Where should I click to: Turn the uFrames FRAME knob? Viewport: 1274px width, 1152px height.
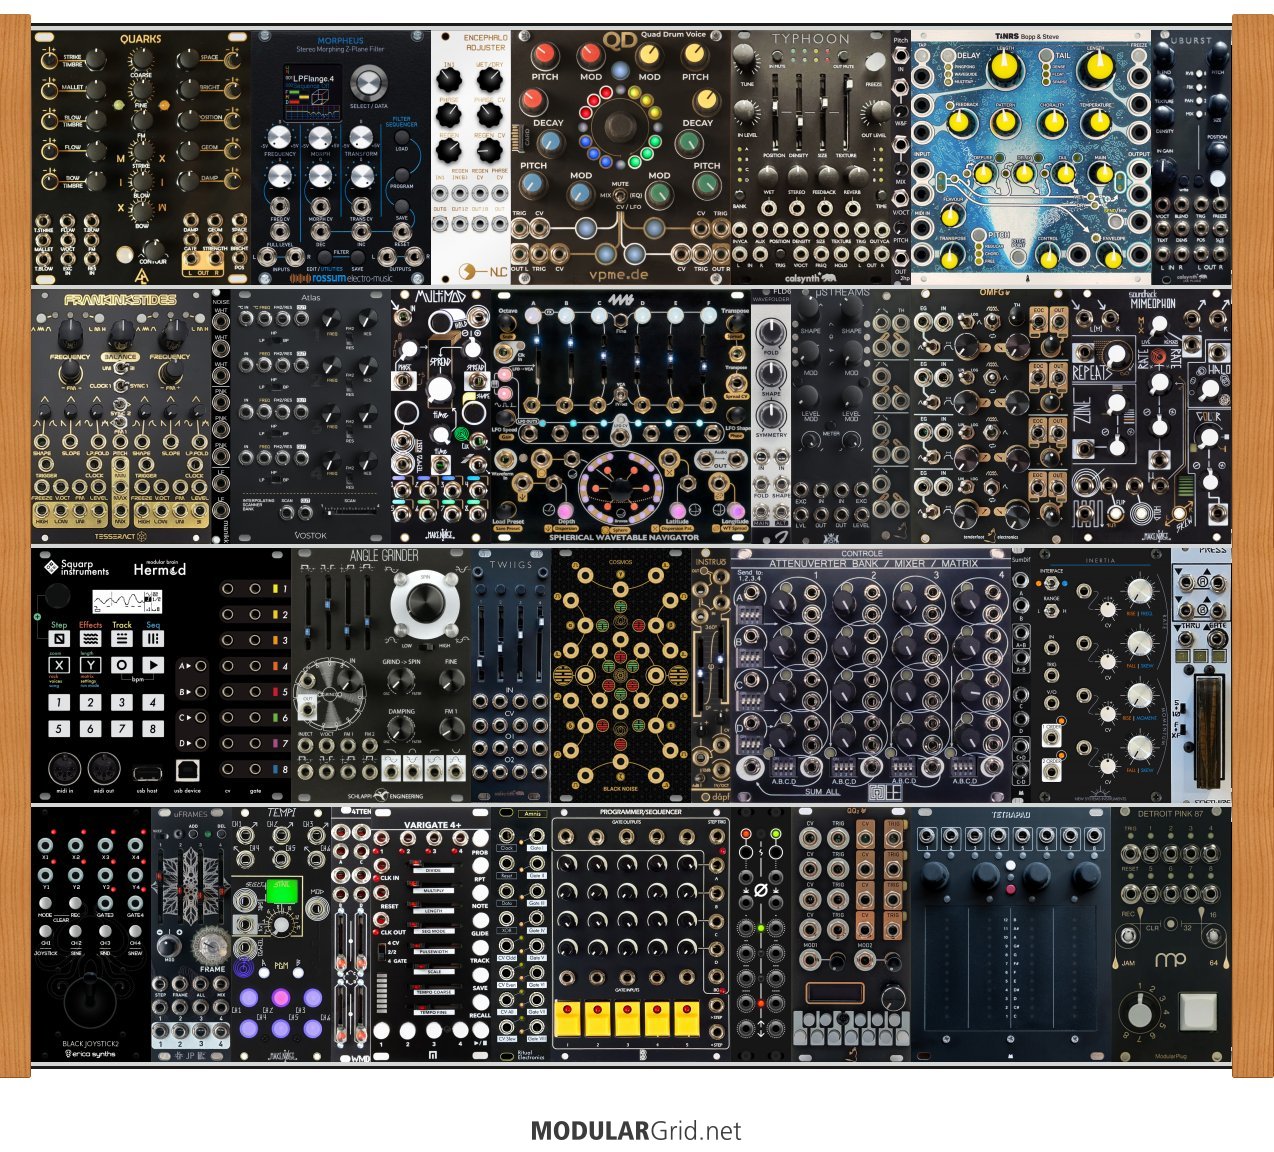[211, 945]
